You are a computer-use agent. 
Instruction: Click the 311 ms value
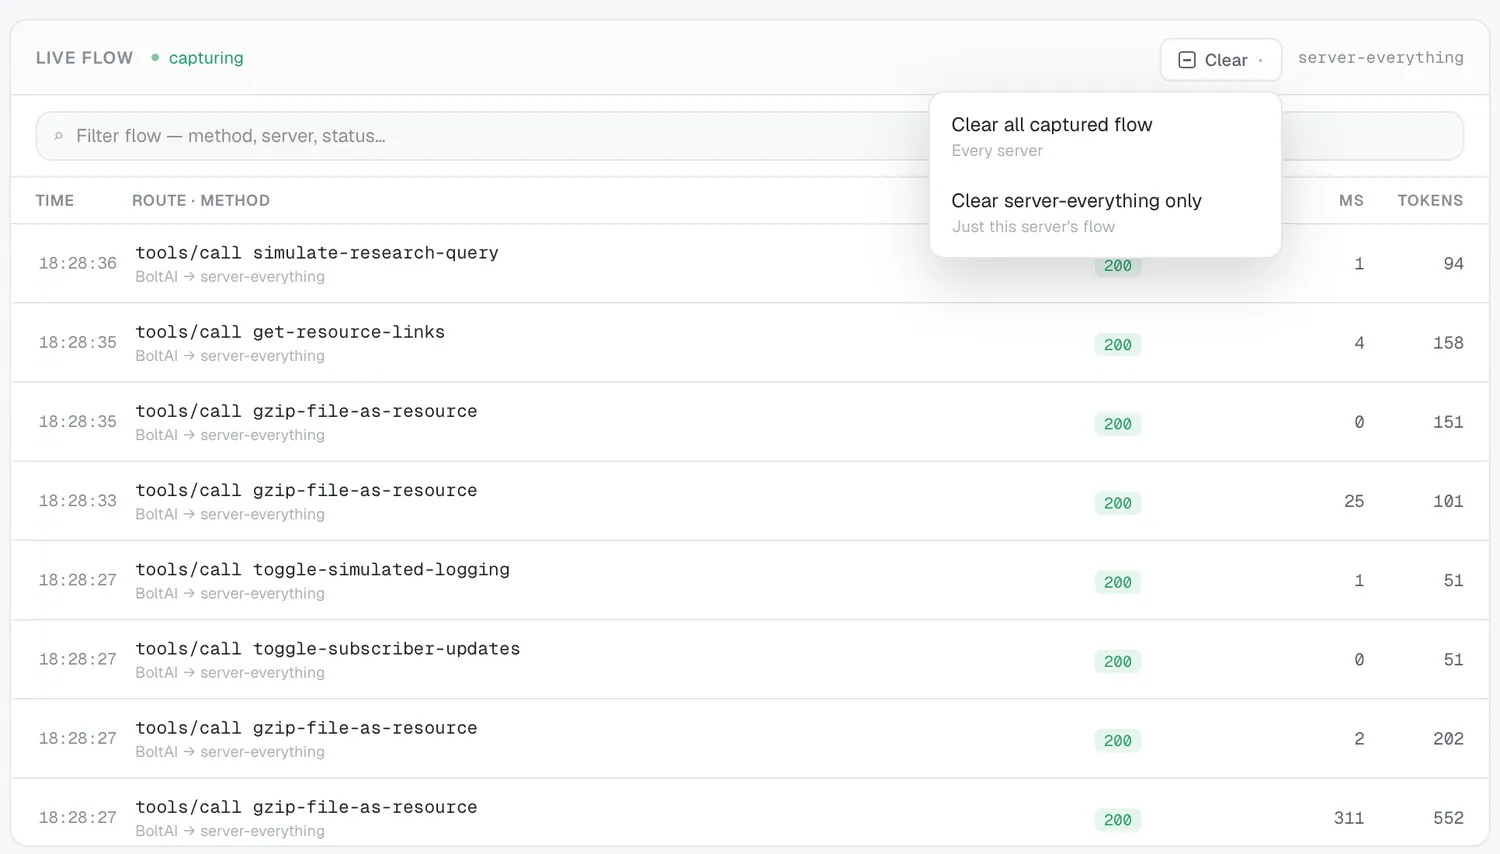coord(1349,818)
